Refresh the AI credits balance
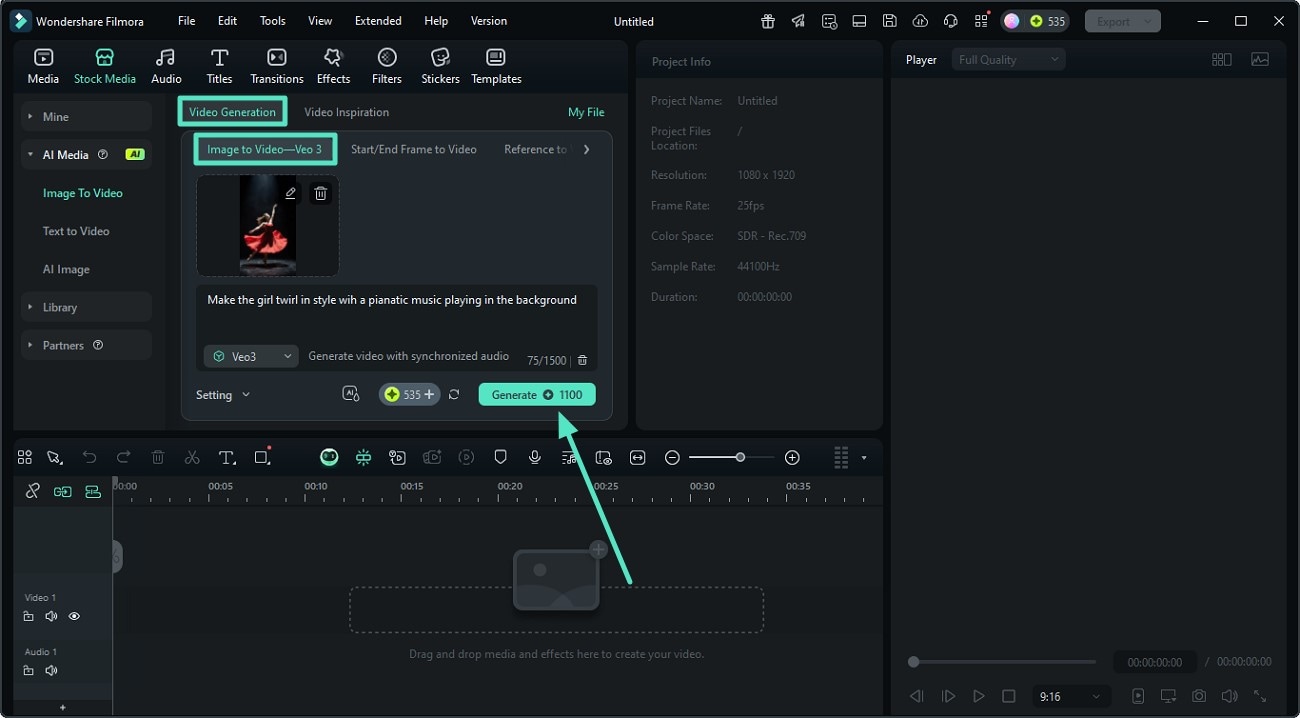The width and height of the screenshot is (1300, 718). (454, 395)
